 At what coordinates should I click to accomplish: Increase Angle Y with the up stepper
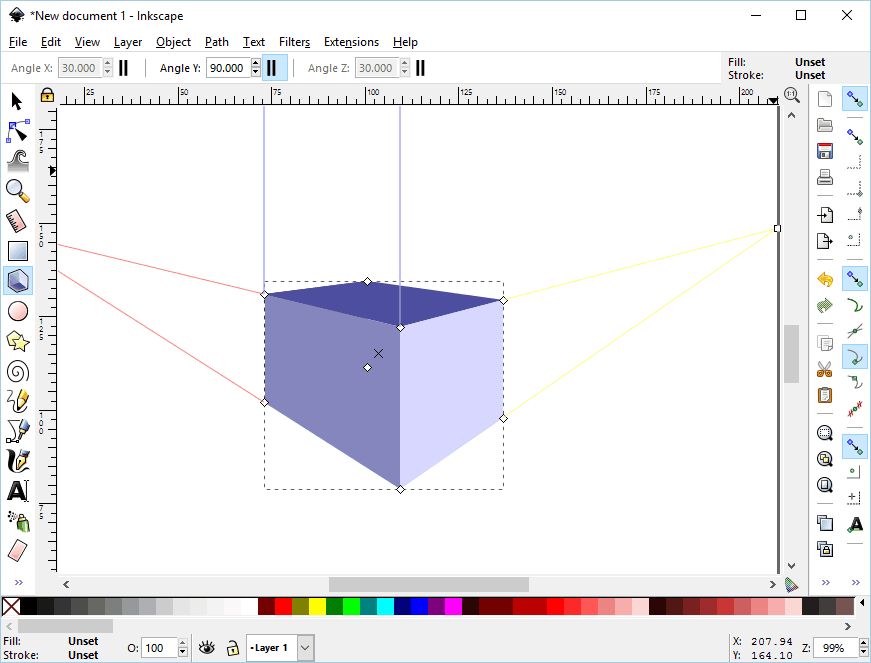(256, 62)
